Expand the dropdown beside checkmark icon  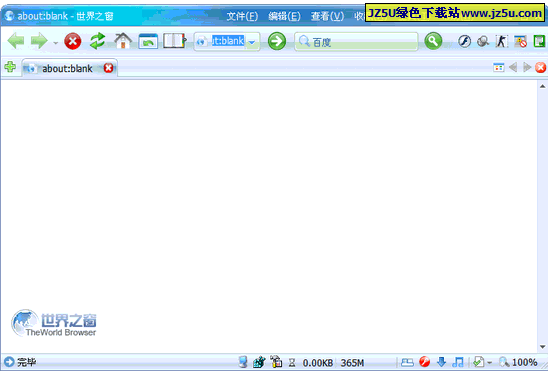[489, 363]
